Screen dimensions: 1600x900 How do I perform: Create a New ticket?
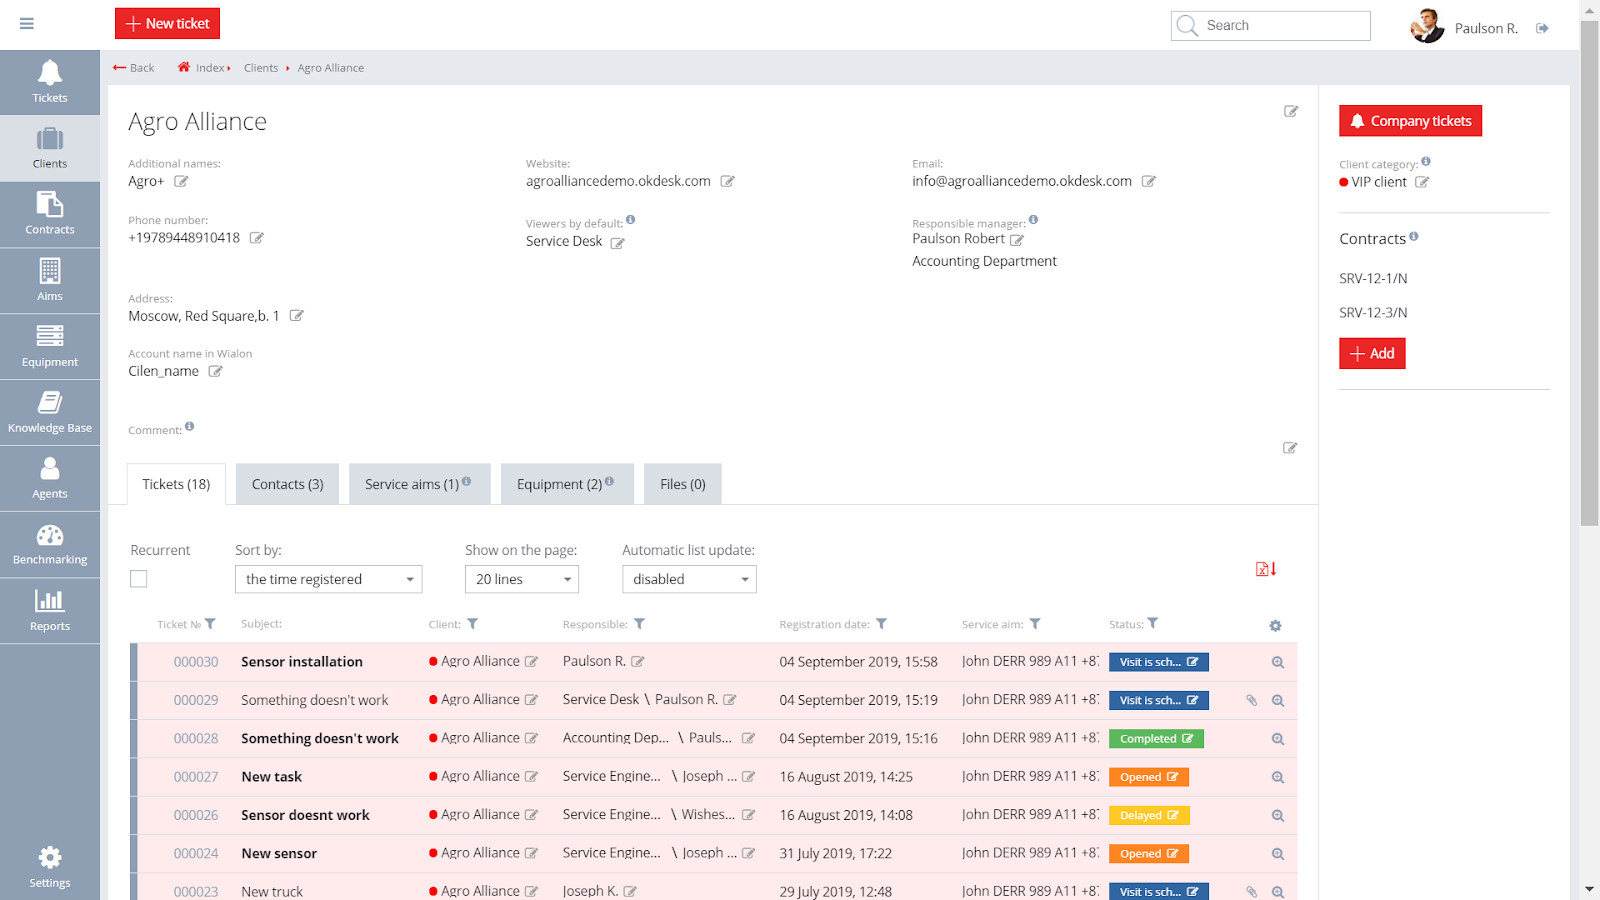[x=166, y=23]
